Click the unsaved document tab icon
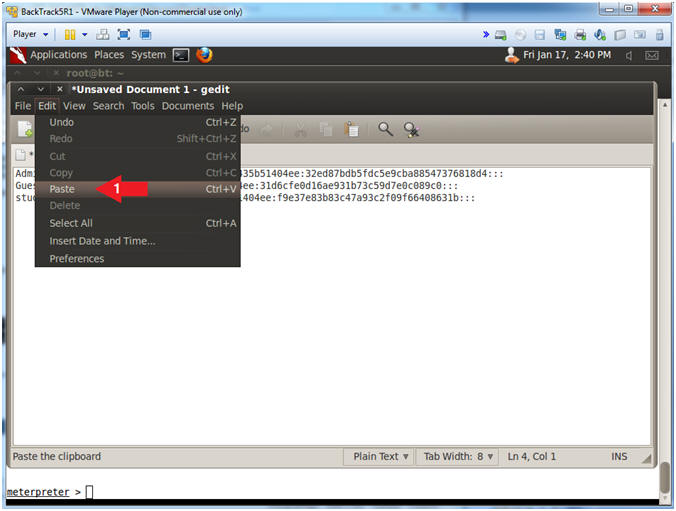The width and height of the screenshot is (676, 511). pyautogui.click(x=21, y=155)
